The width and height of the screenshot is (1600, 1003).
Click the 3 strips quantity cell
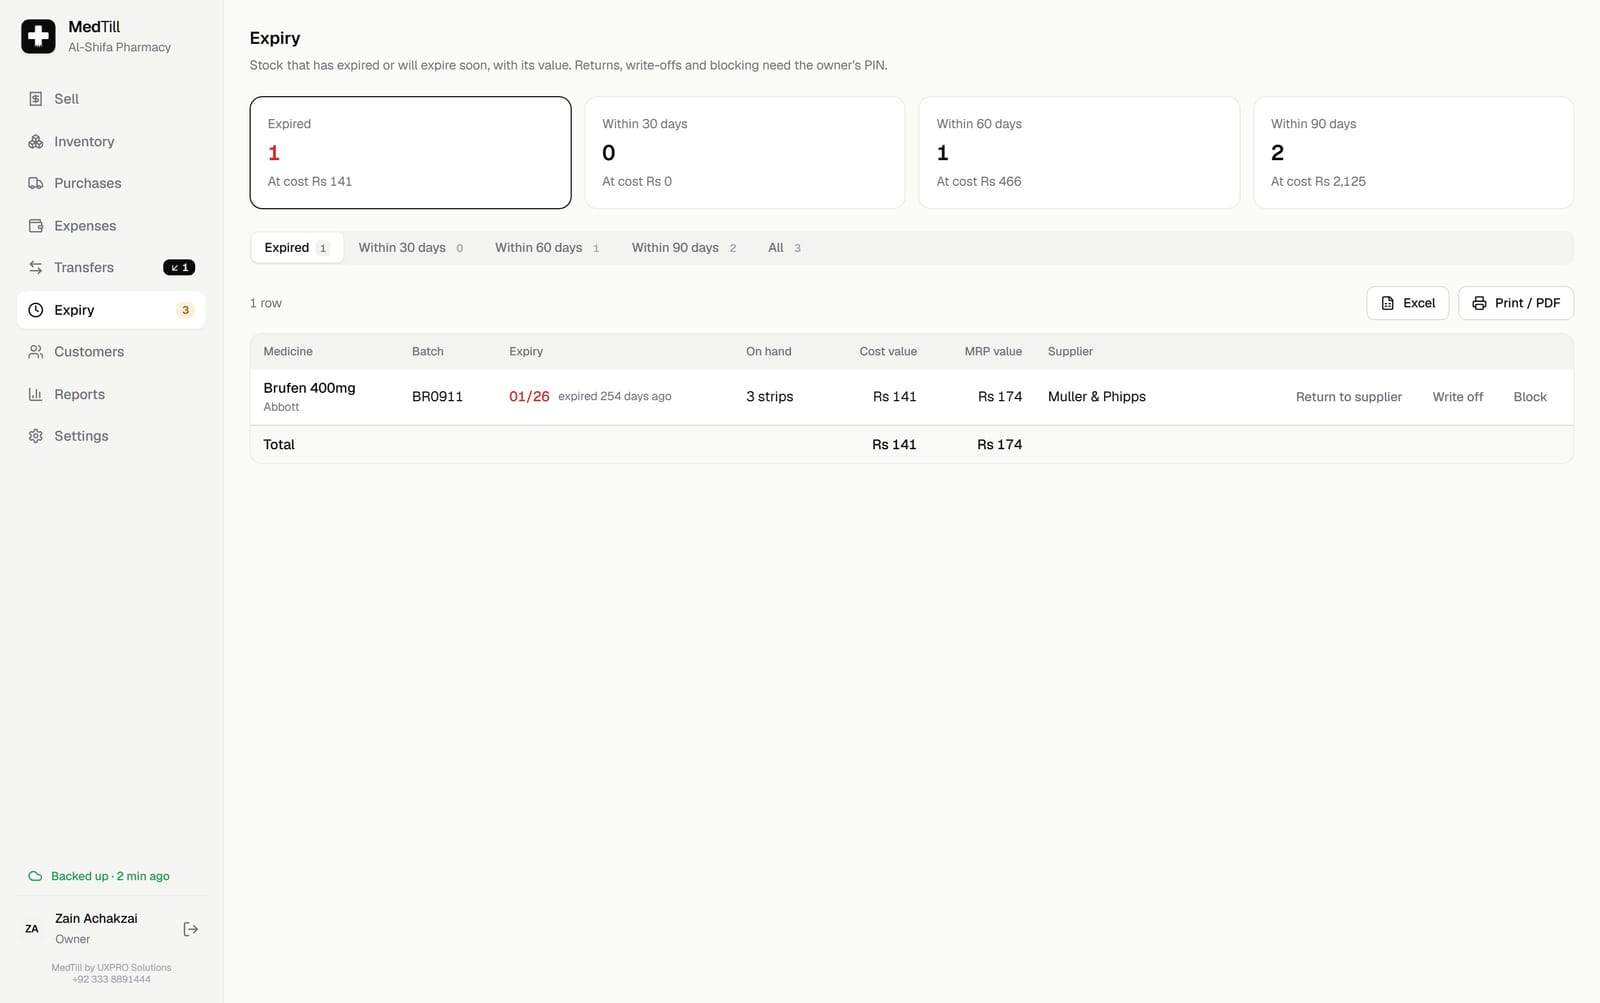769,397
